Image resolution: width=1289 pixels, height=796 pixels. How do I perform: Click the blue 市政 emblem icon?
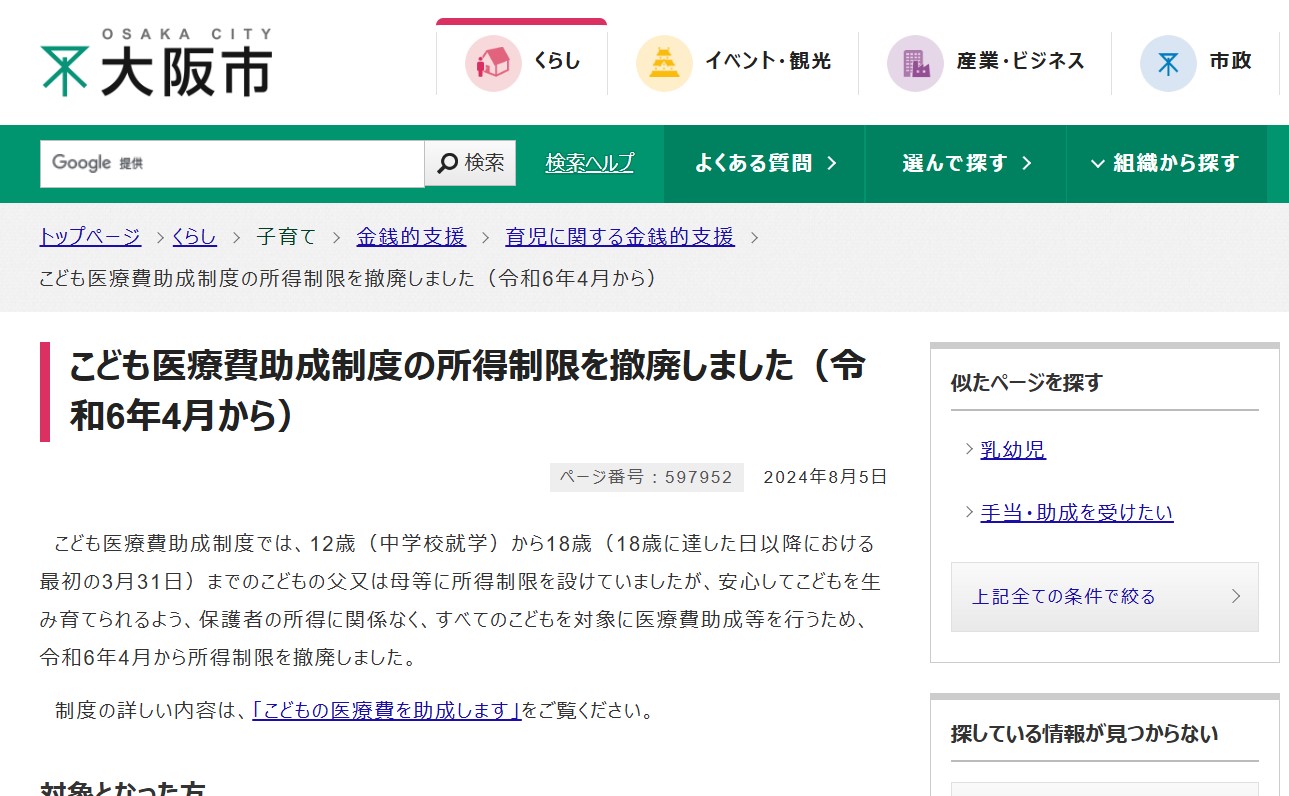point(1168,63)
